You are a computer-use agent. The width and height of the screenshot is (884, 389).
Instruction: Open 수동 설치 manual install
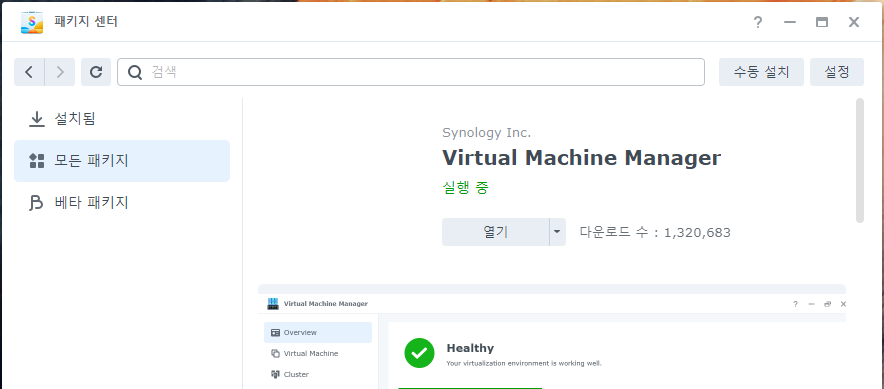[761, 72]
